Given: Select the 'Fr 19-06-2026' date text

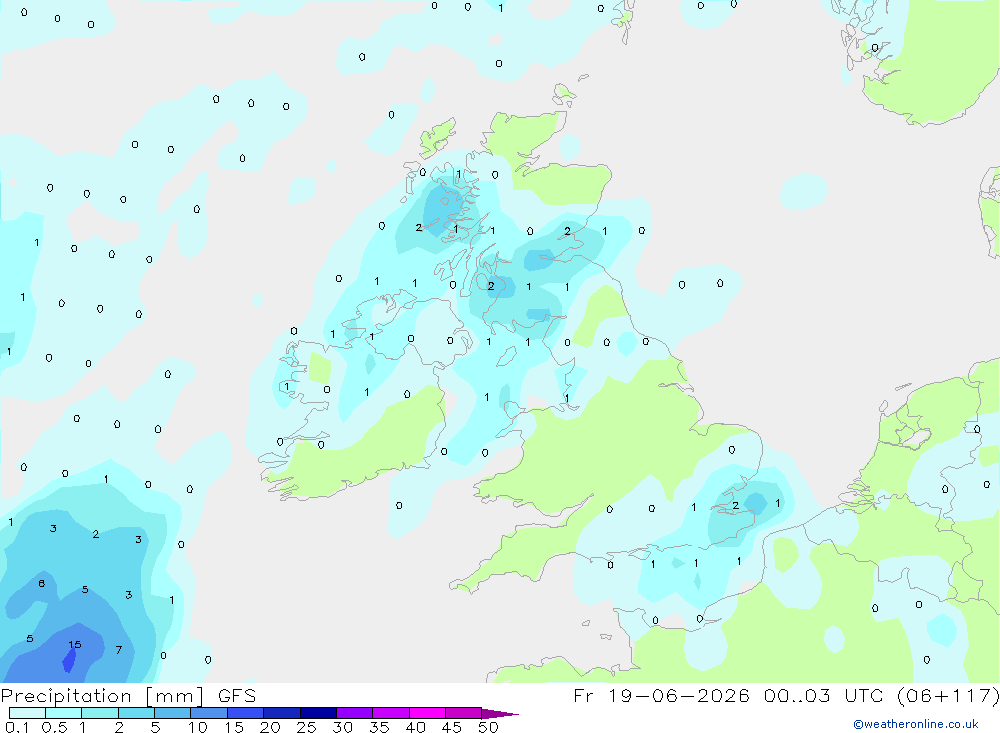Looking at the screenshot, I should (661, 696).
